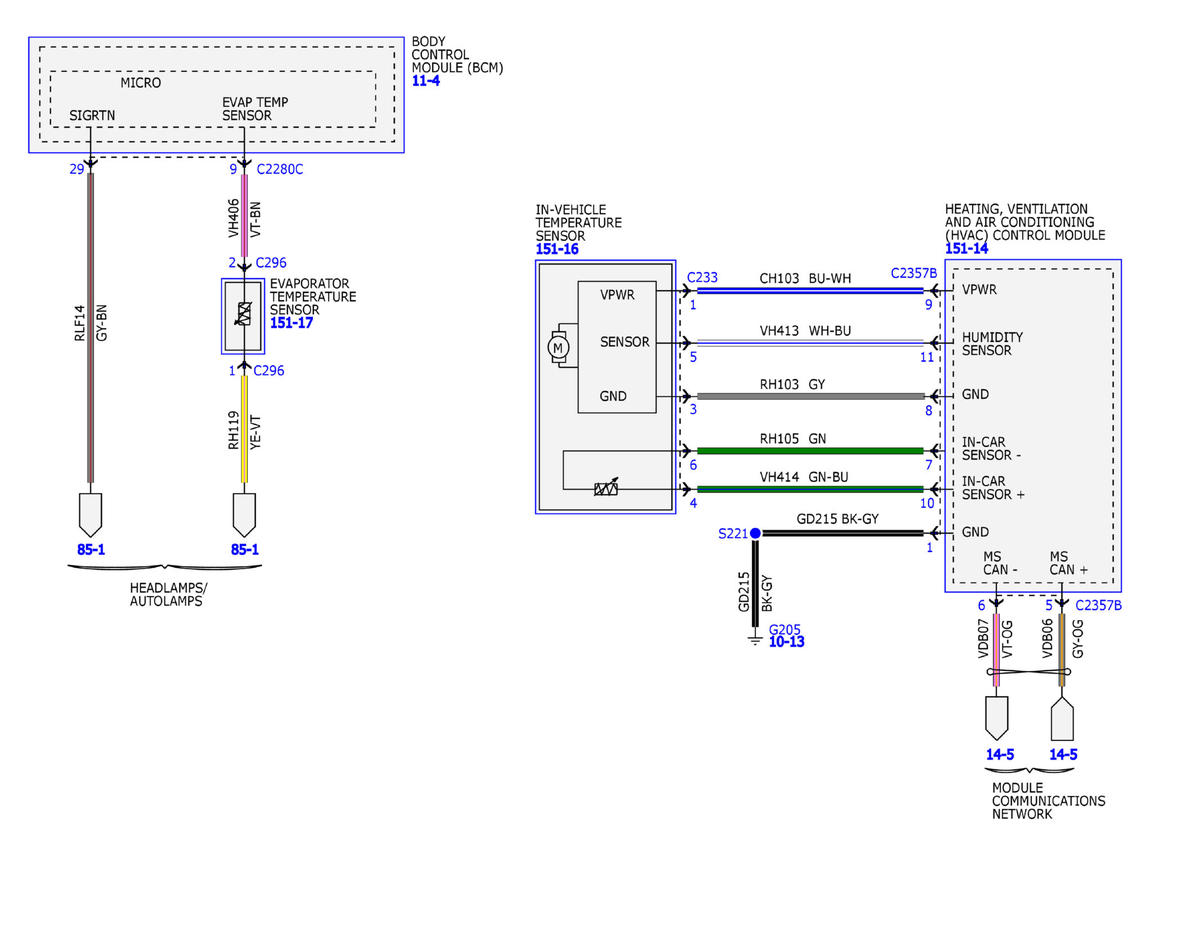The image size is (1200, 927).
Task: Click the in-car thermistor resistor symbol
Action: [x=604, y=489]
